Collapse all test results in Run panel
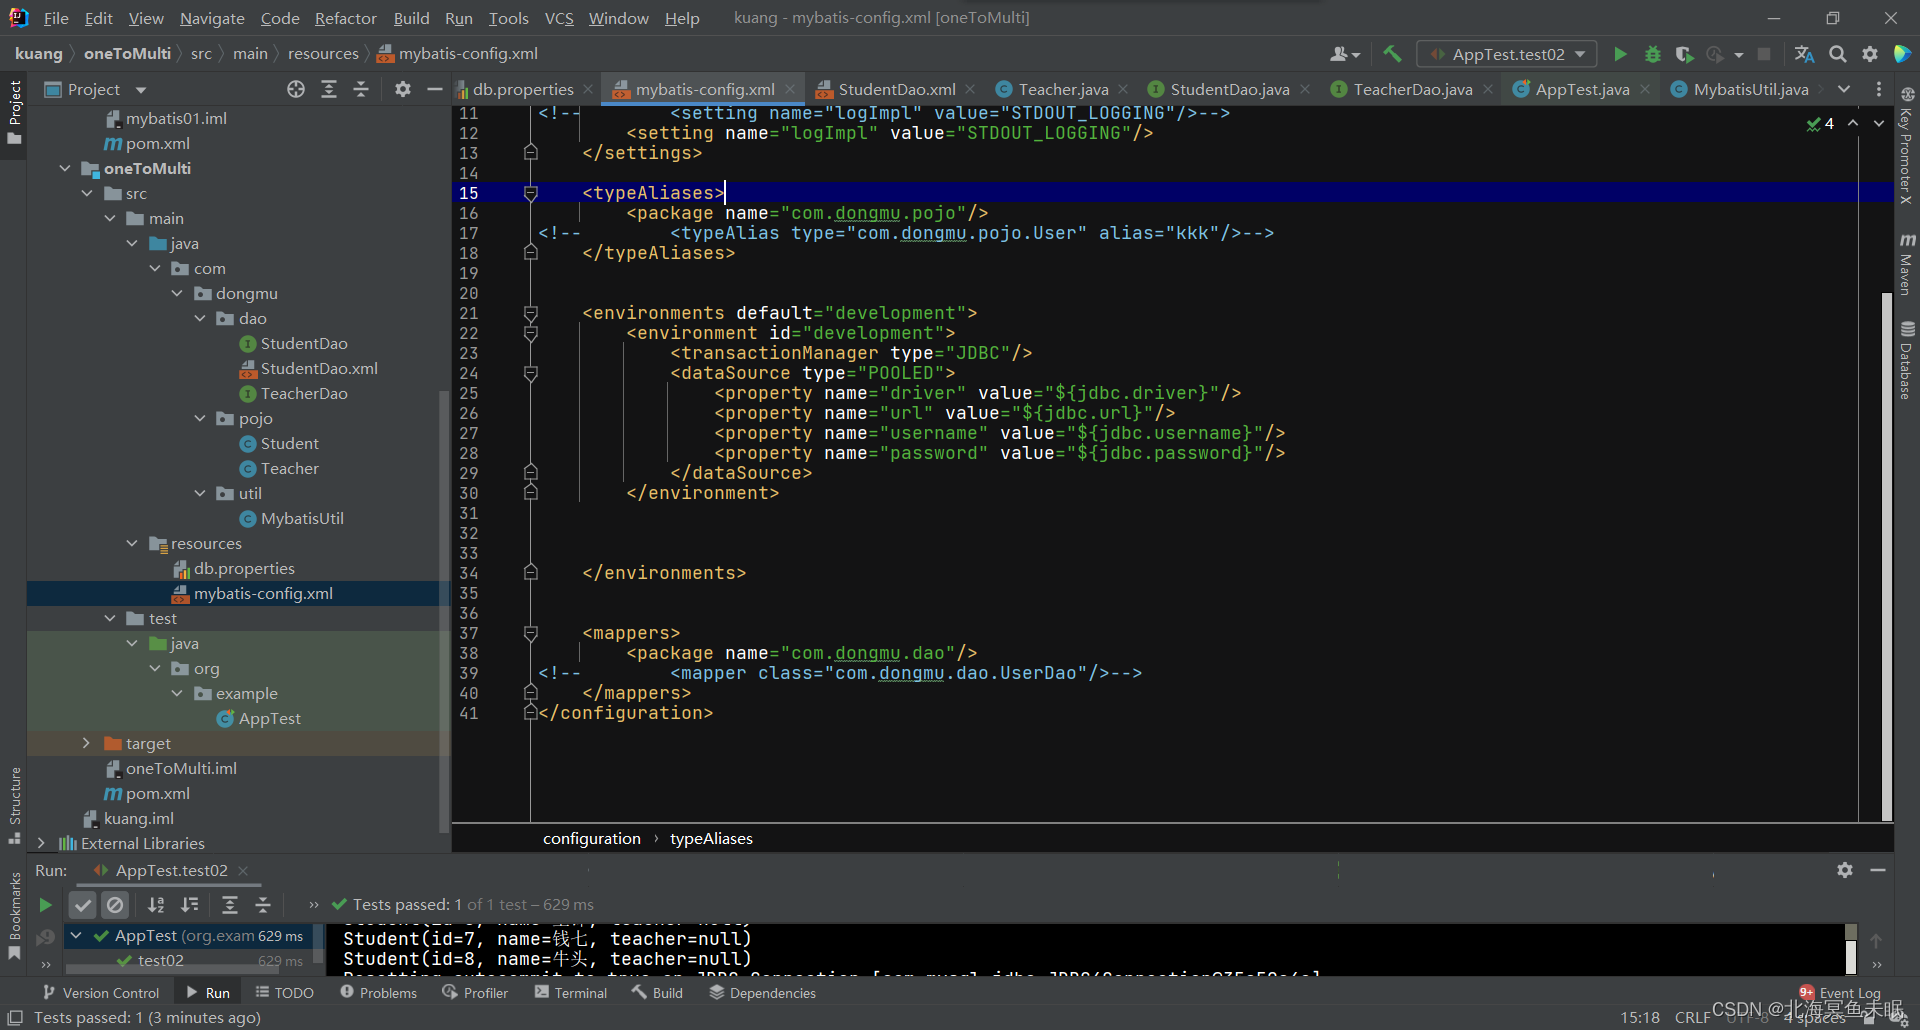The image size is (1920, 1030). point(263,905)
